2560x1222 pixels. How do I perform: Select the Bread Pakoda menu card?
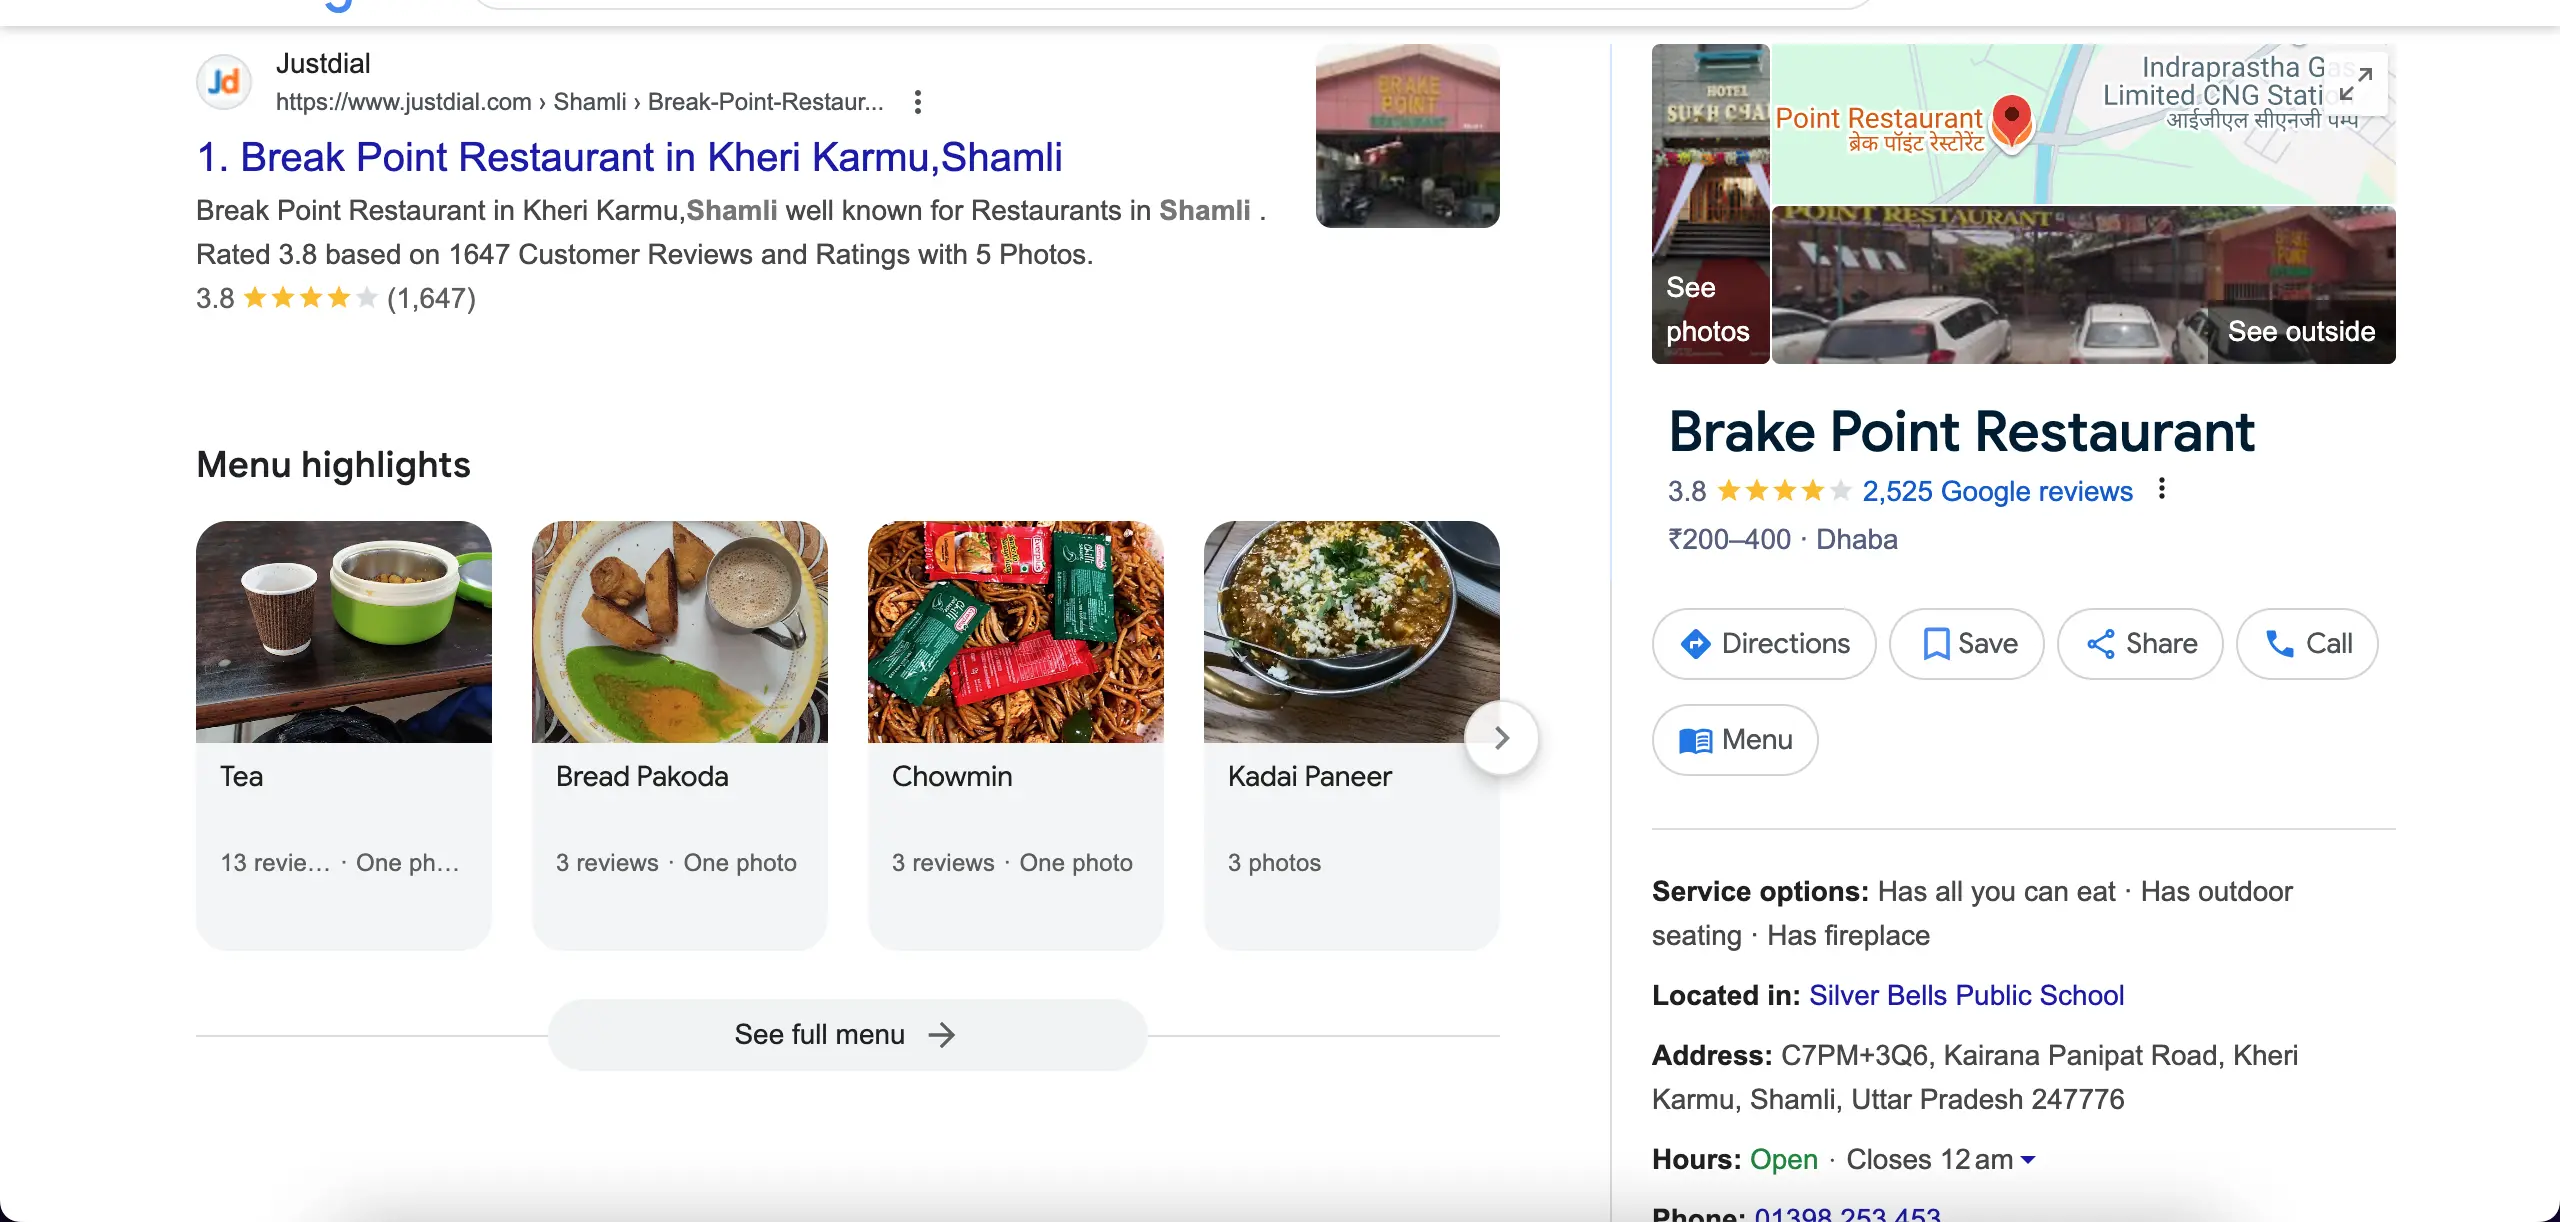point(680,735)
